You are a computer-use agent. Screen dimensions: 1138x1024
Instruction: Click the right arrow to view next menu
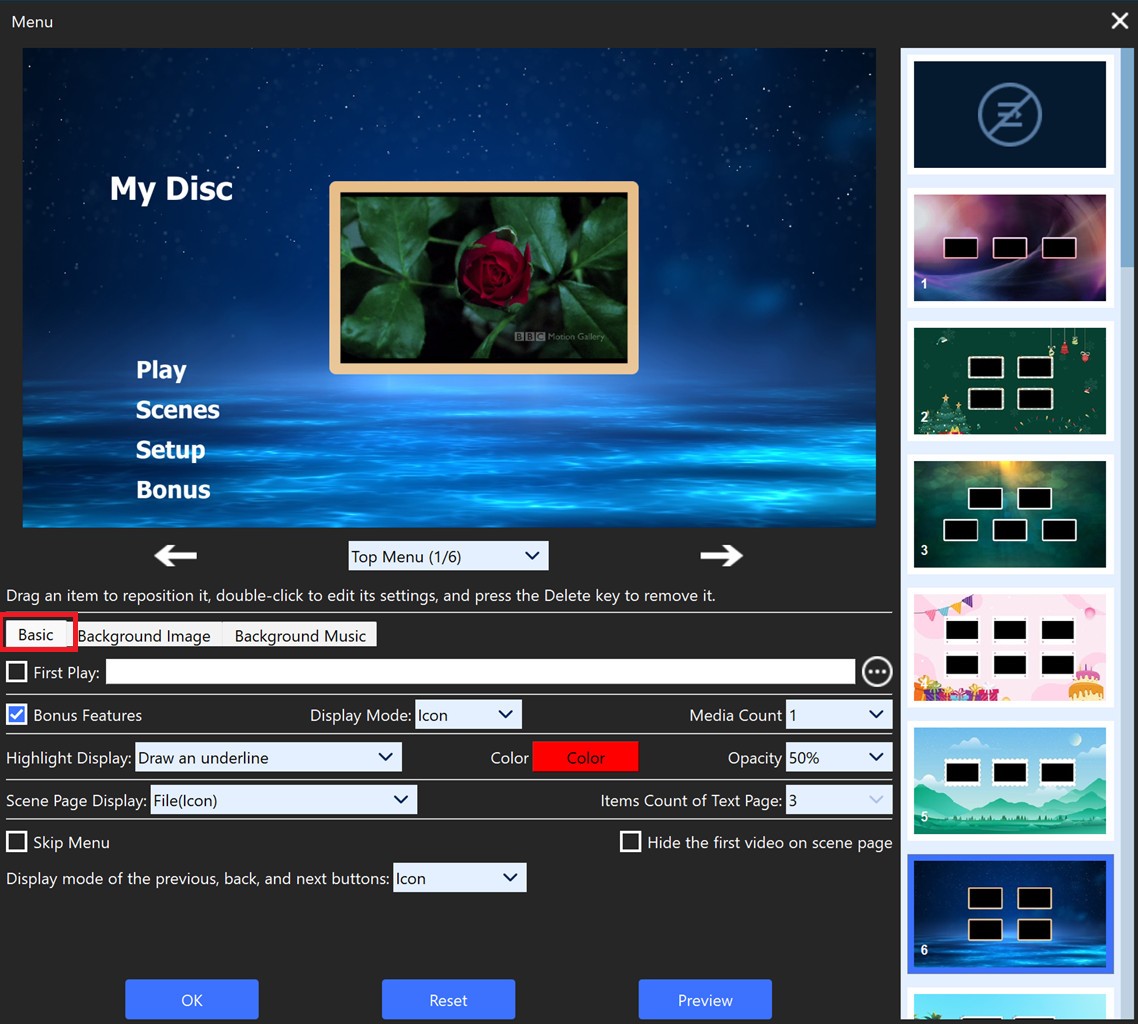pyautogui.click(x=721, y=556)
